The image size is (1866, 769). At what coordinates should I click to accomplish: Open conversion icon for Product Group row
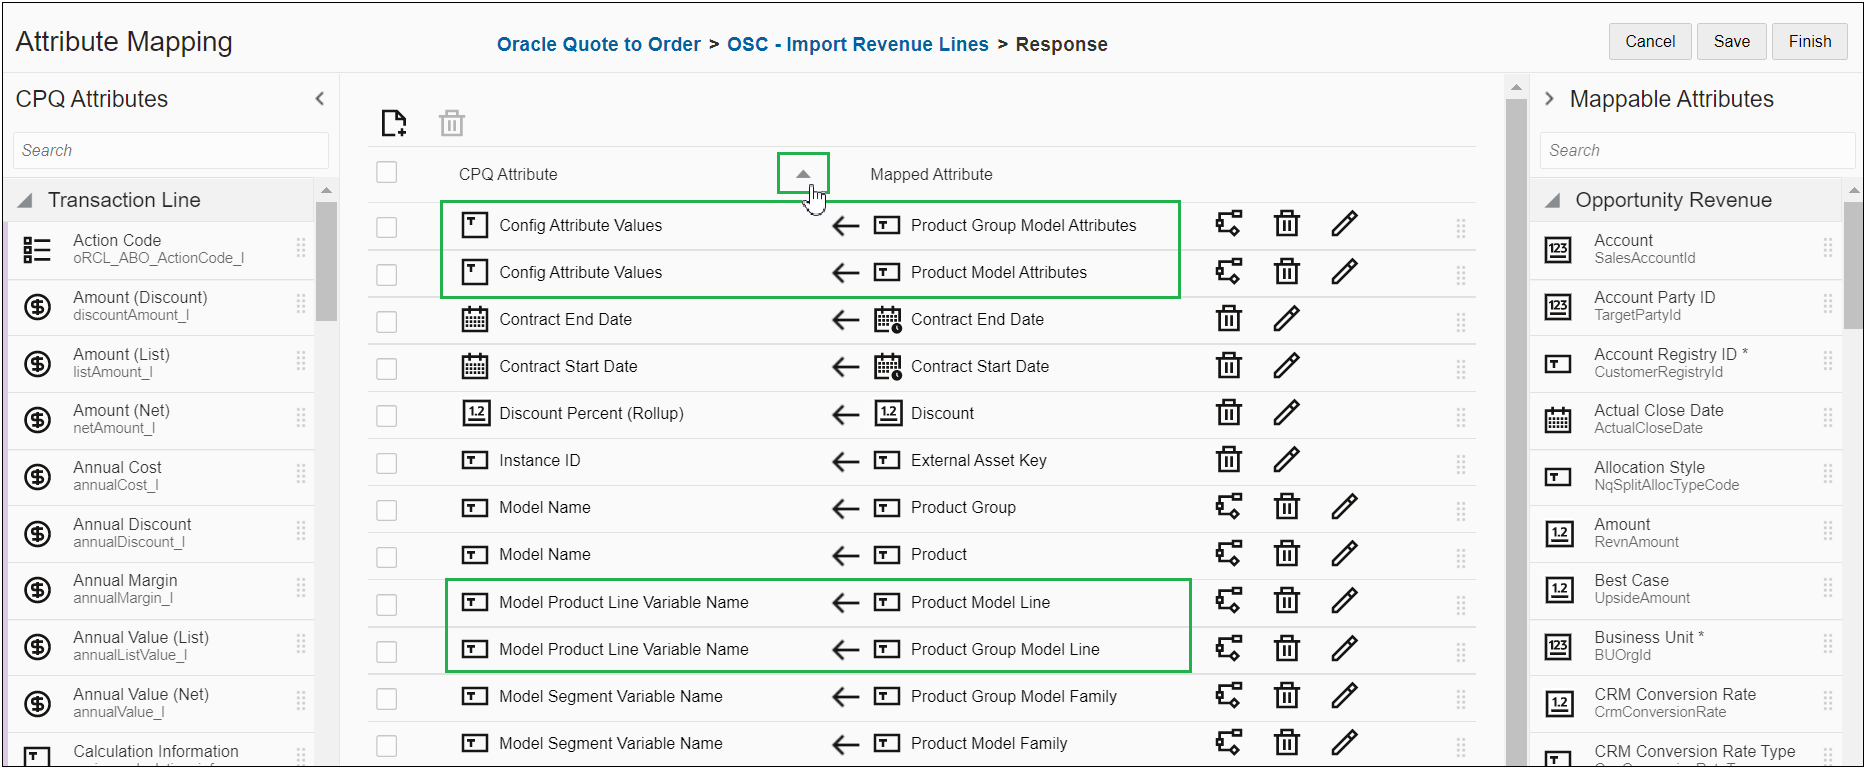[x=1228, y=507]
